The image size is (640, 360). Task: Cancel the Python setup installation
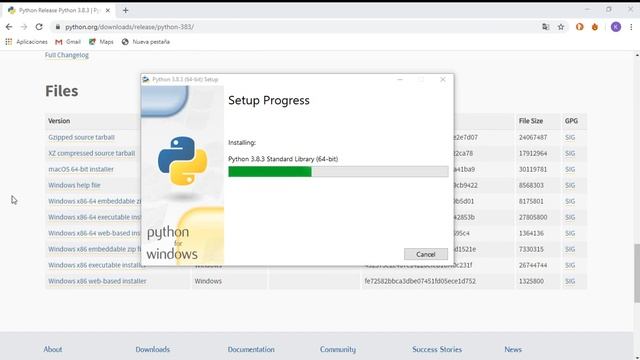[x=426, y=254]
